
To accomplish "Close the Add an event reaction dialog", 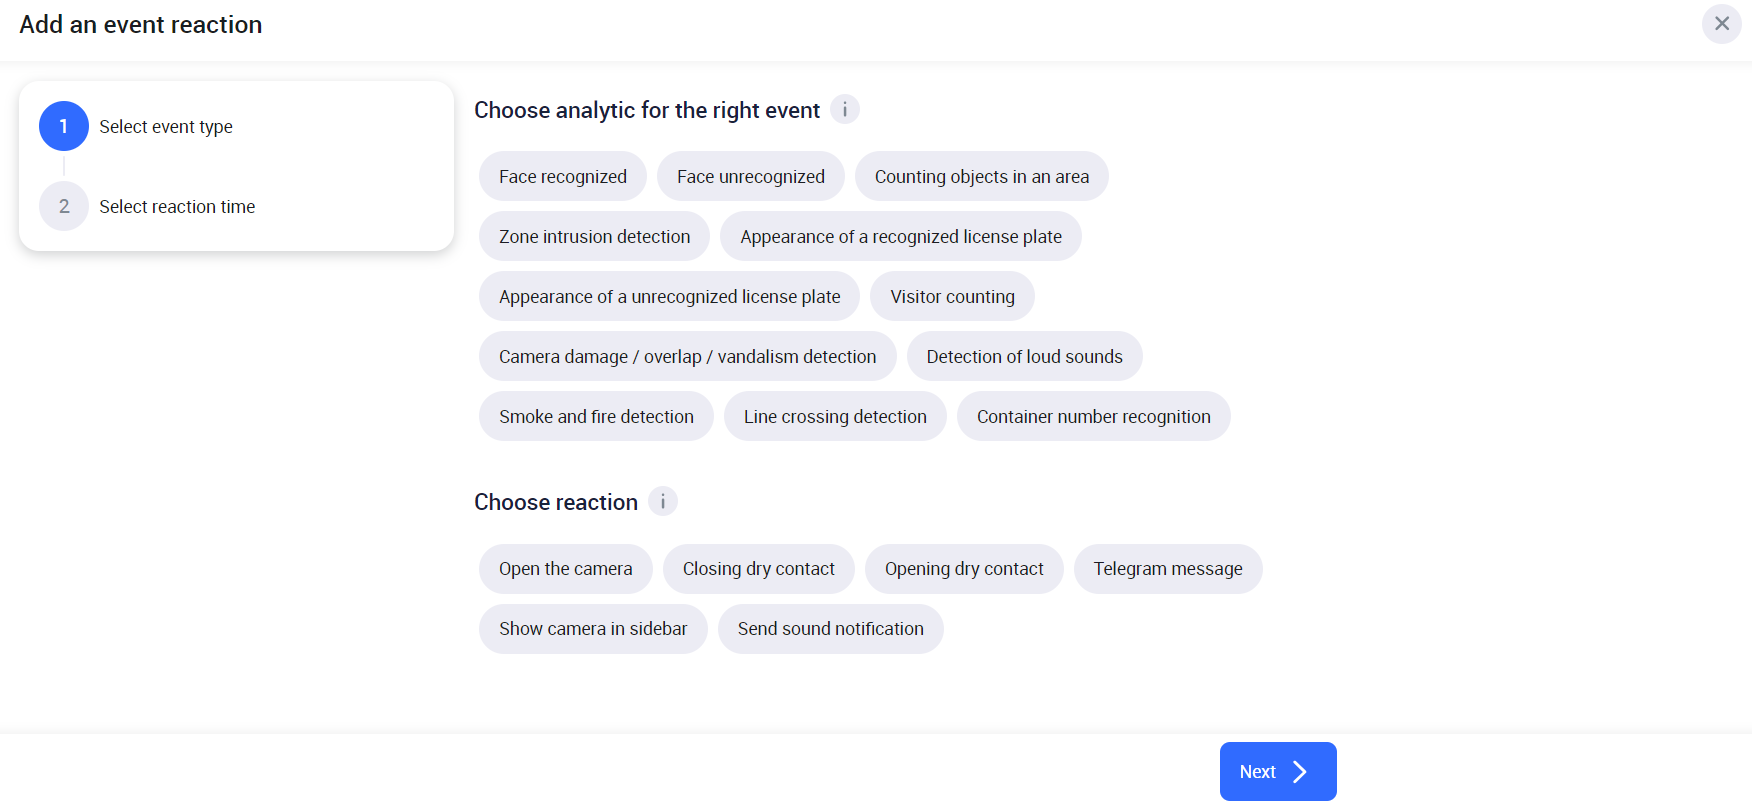I will pos(1721,24).
